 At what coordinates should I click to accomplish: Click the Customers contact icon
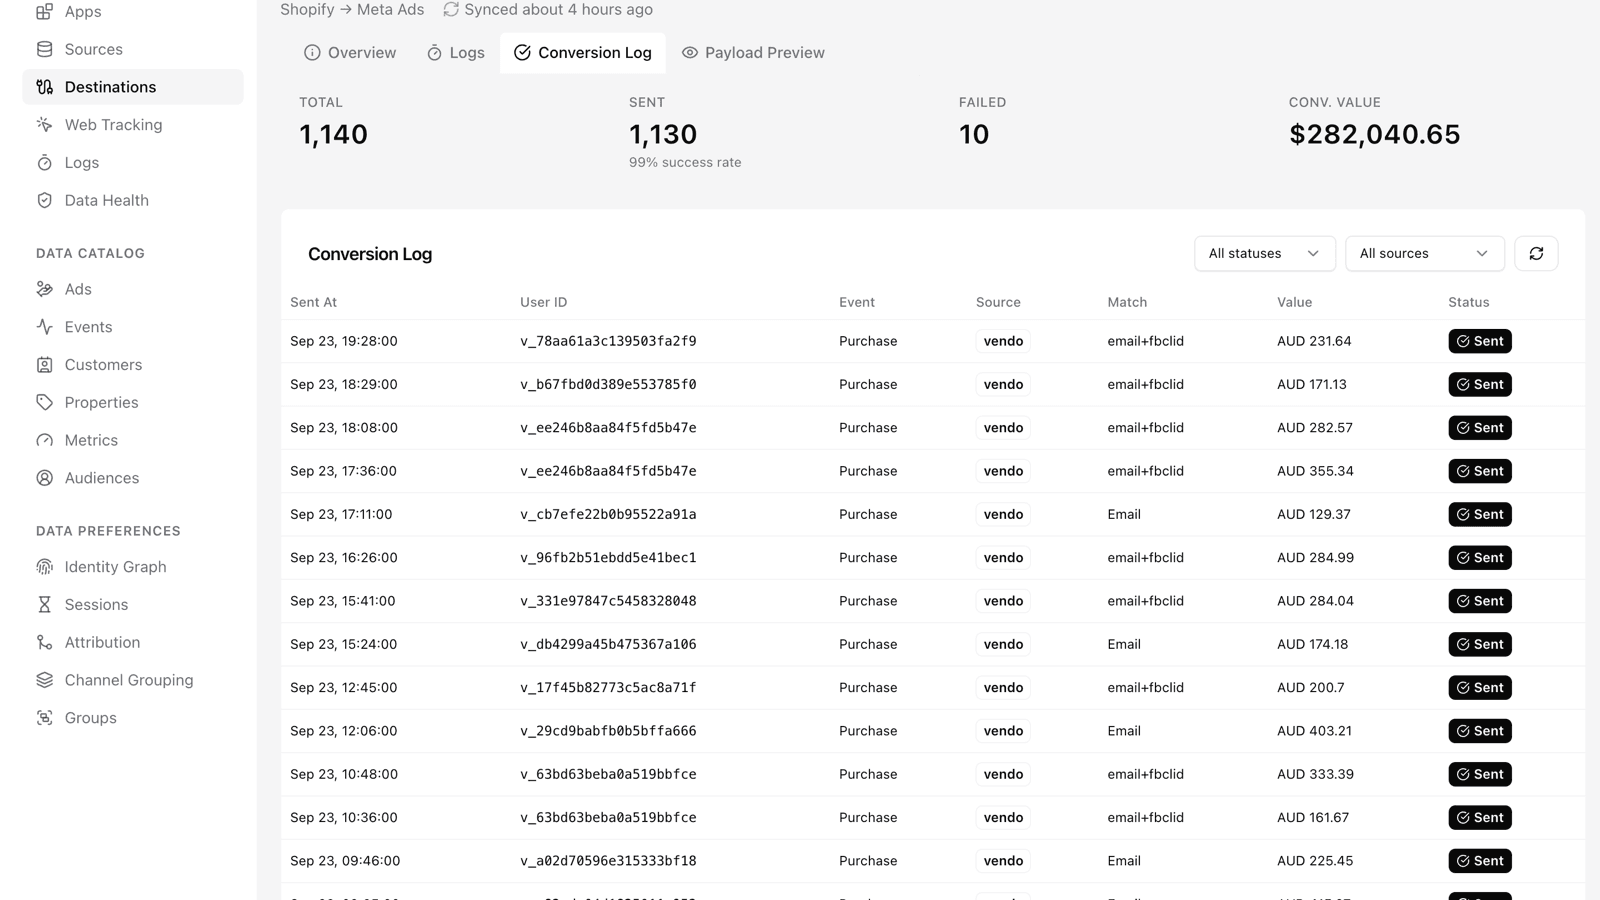44,365
